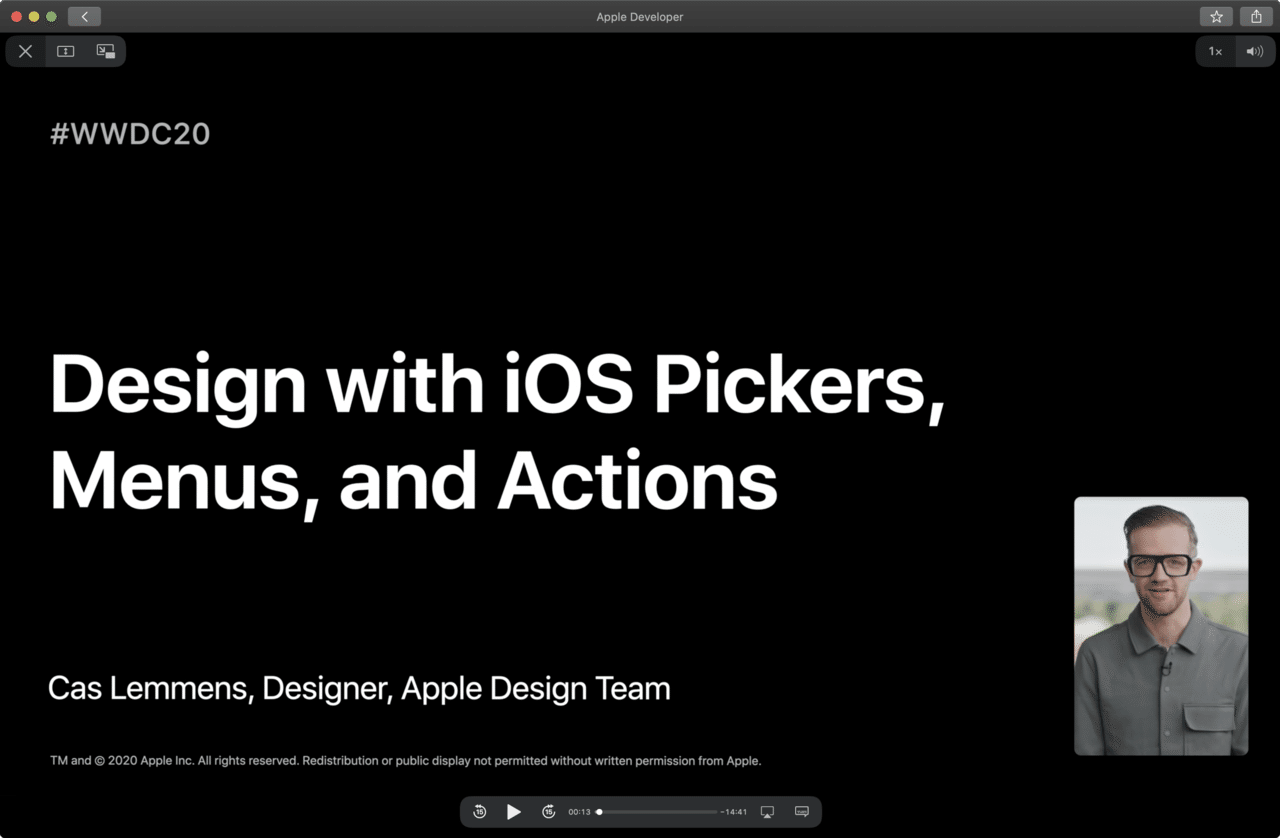Toggle the fit-to-window video mode

click(66, 51)
